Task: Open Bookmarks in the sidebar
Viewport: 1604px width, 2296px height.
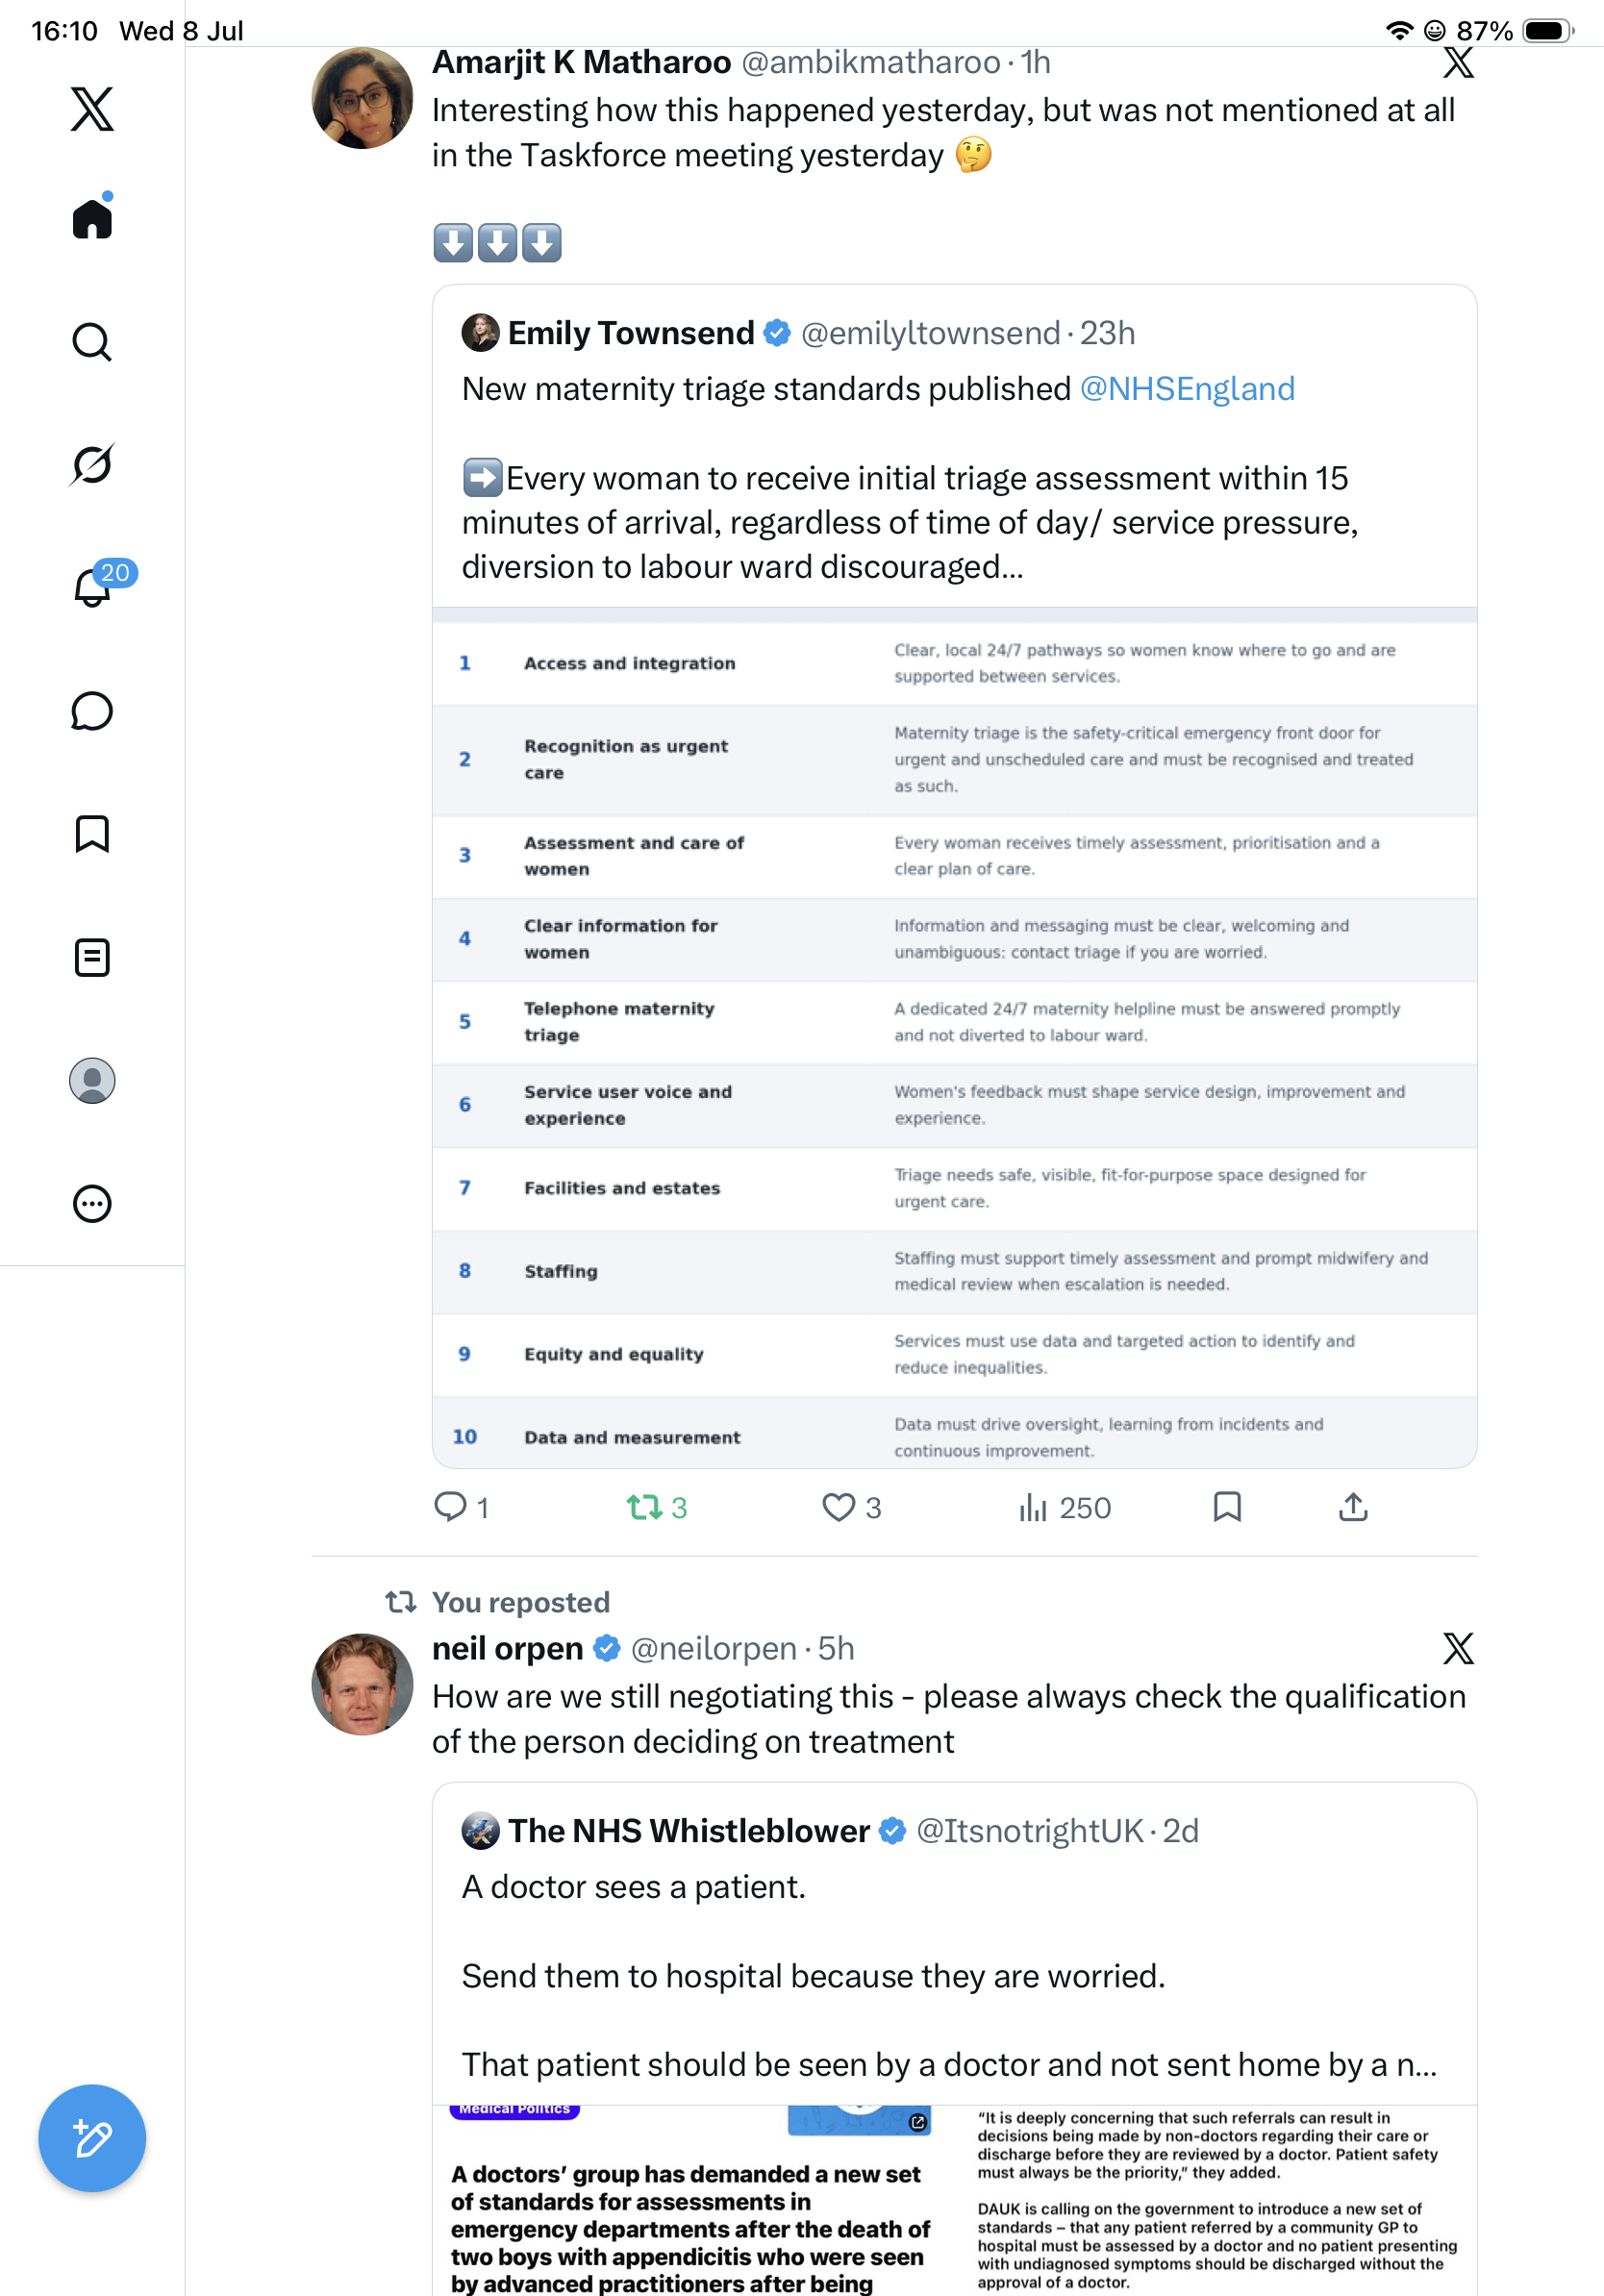Action: coord(92,834)
